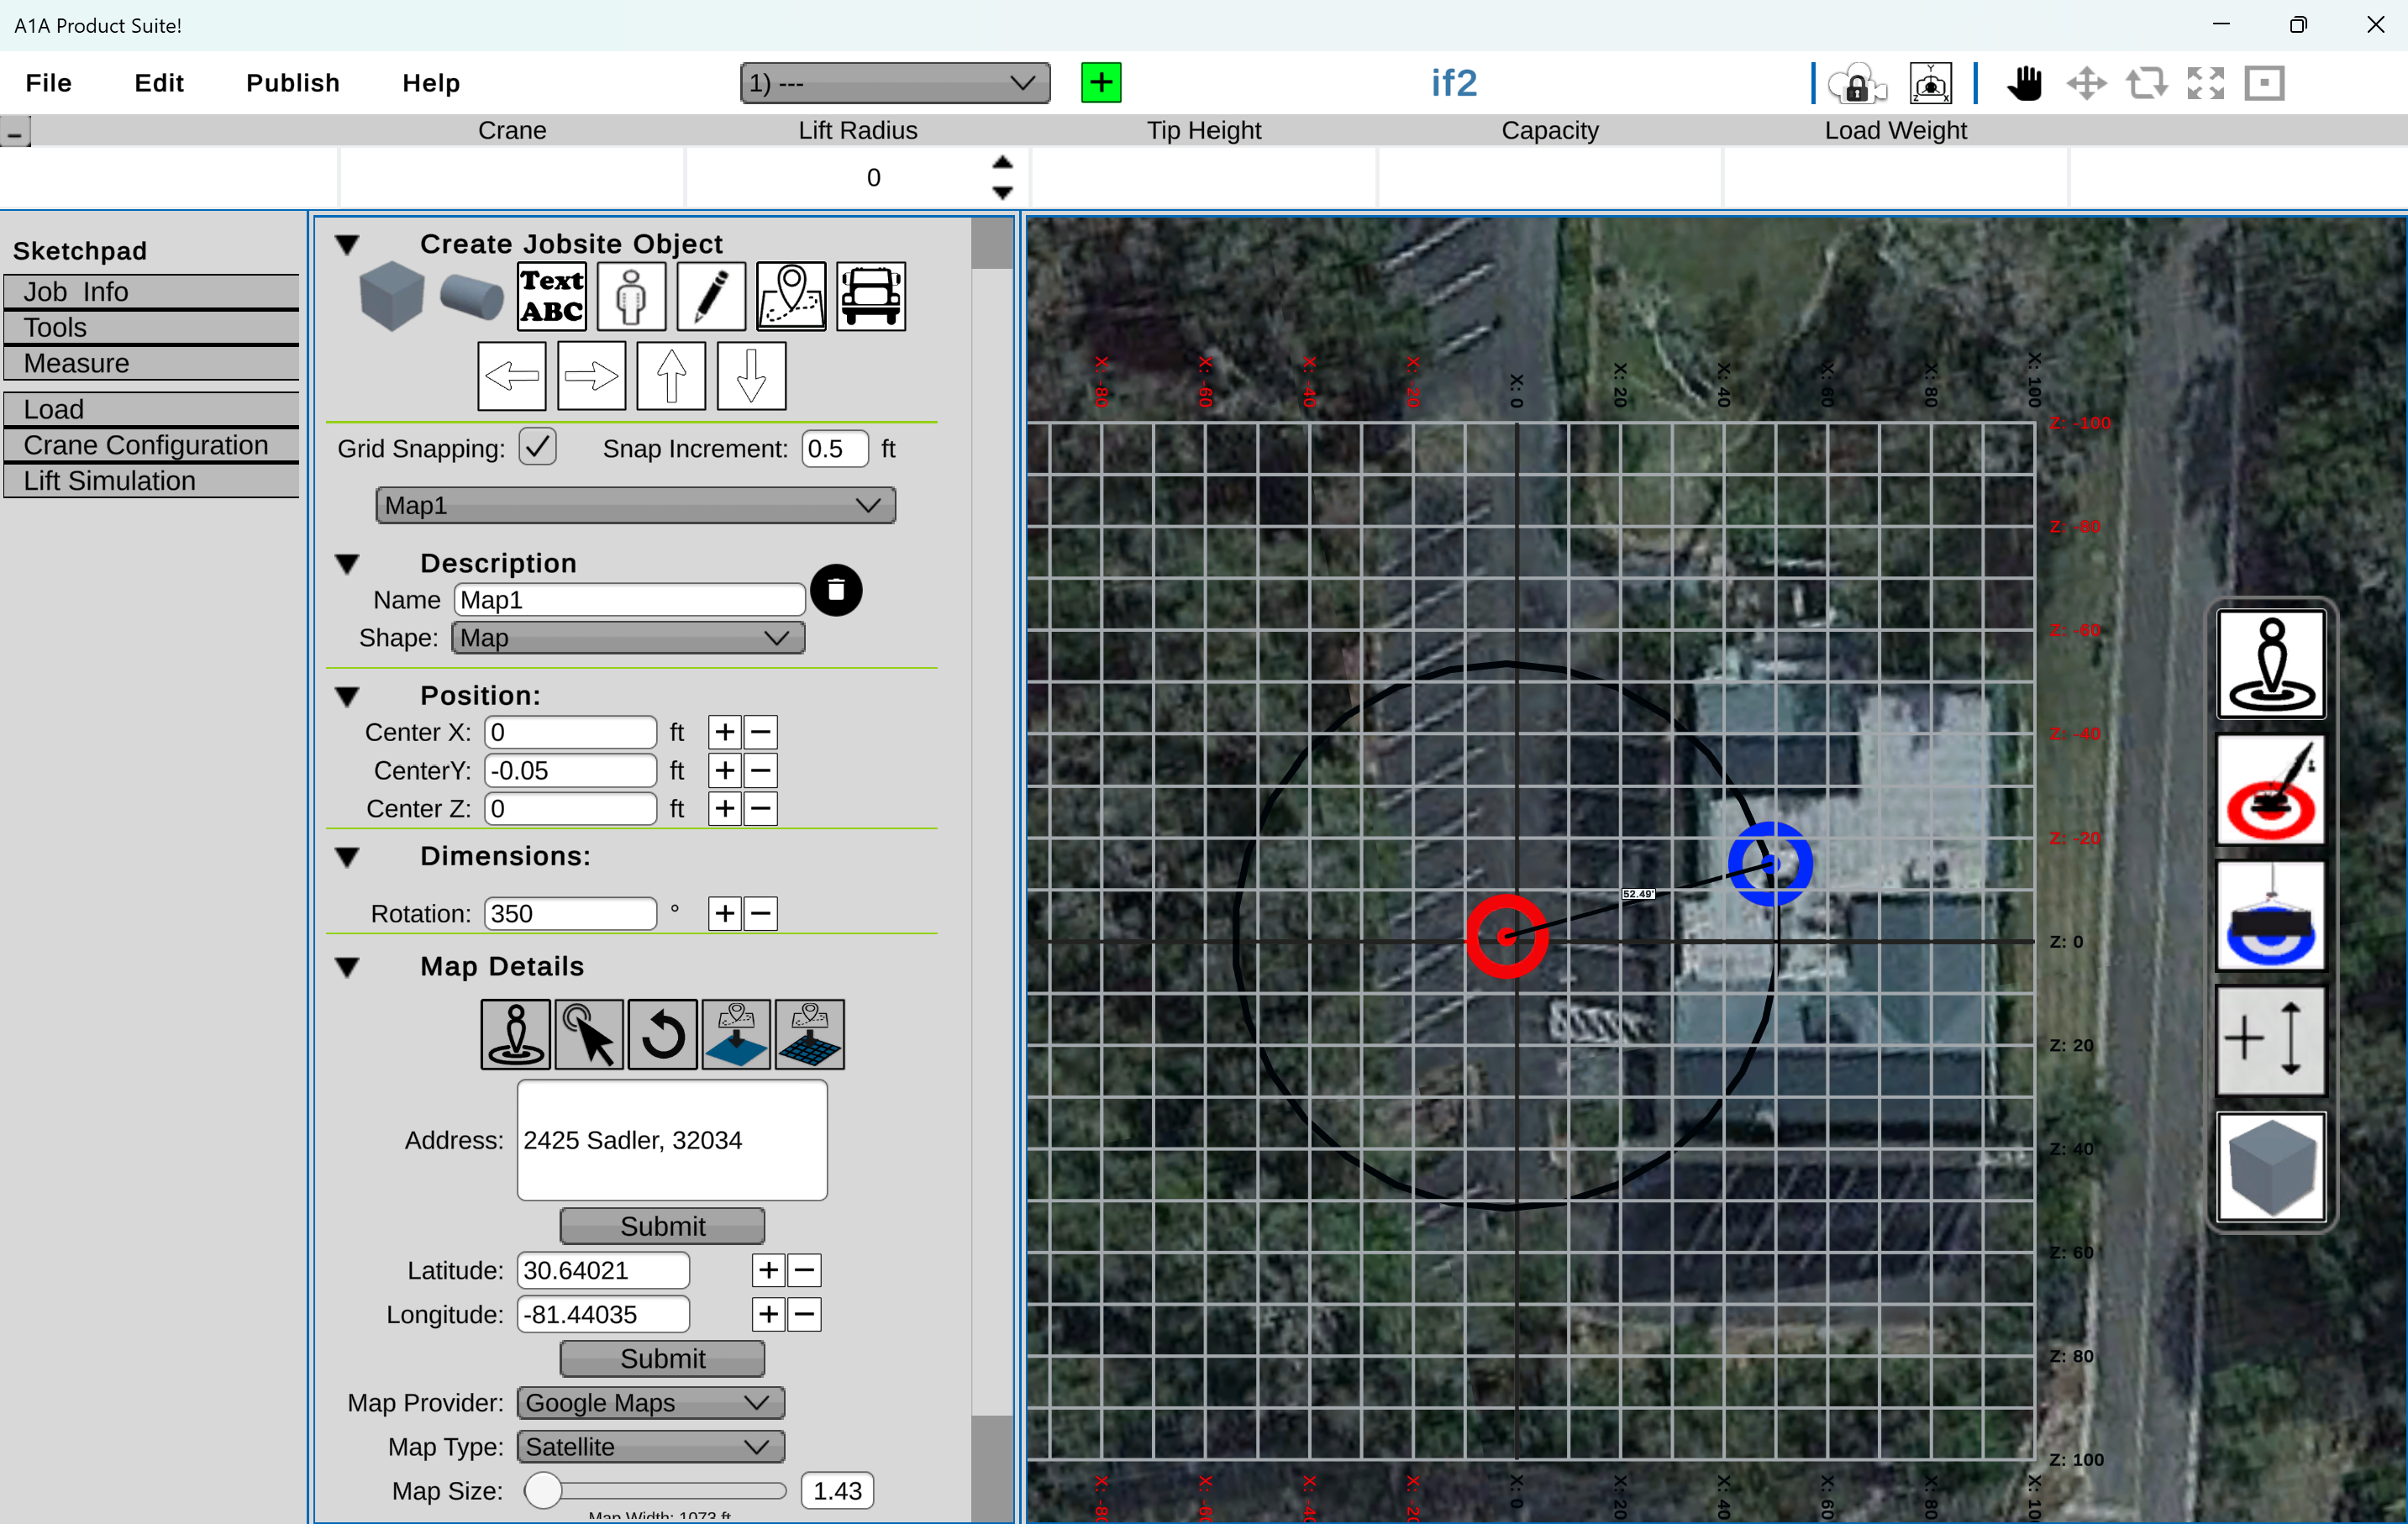Click the center frame view icon
This screenshot has height=1524, width=2408.
2264,83
